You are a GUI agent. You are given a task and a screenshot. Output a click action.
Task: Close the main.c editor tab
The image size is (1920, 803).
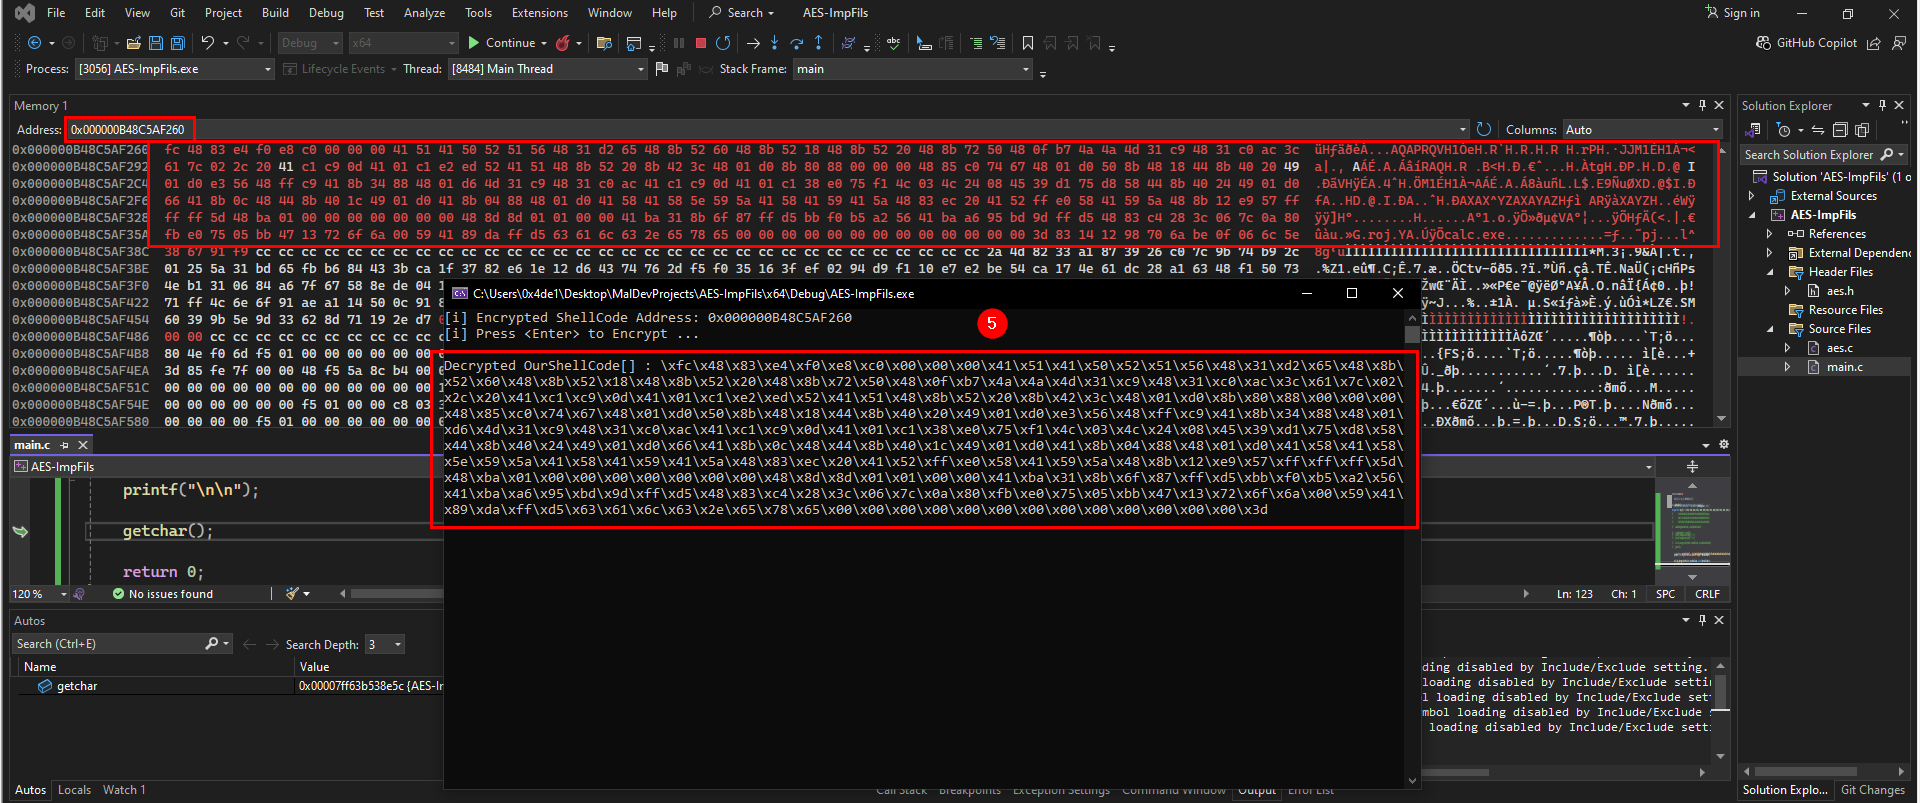click(83, 445)
